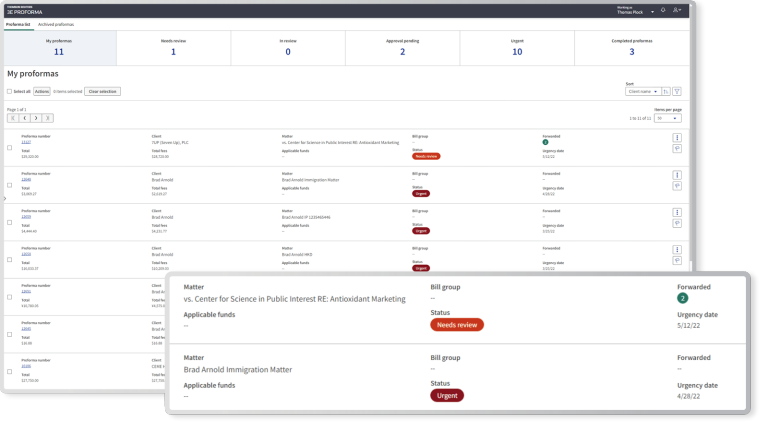
Task: Switch to Archived proformas tab
Action: 56,23
